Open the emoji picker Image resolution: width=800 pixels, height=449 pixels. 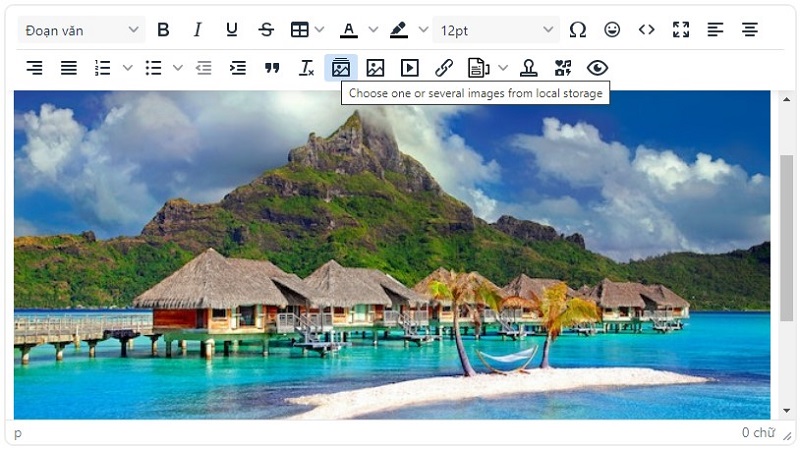click(612, 30)
